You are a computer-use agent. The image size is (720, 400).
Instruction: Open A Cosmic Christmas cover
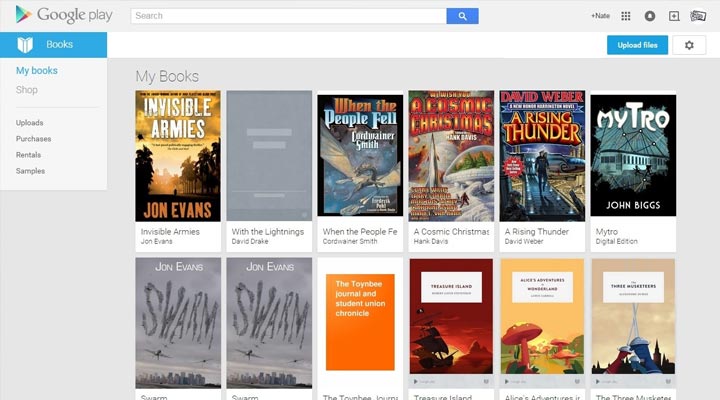[x=451, y=156]
